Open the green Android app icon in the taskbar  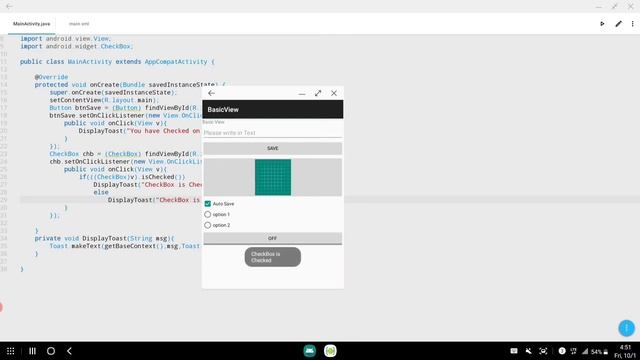pos(330,351)
